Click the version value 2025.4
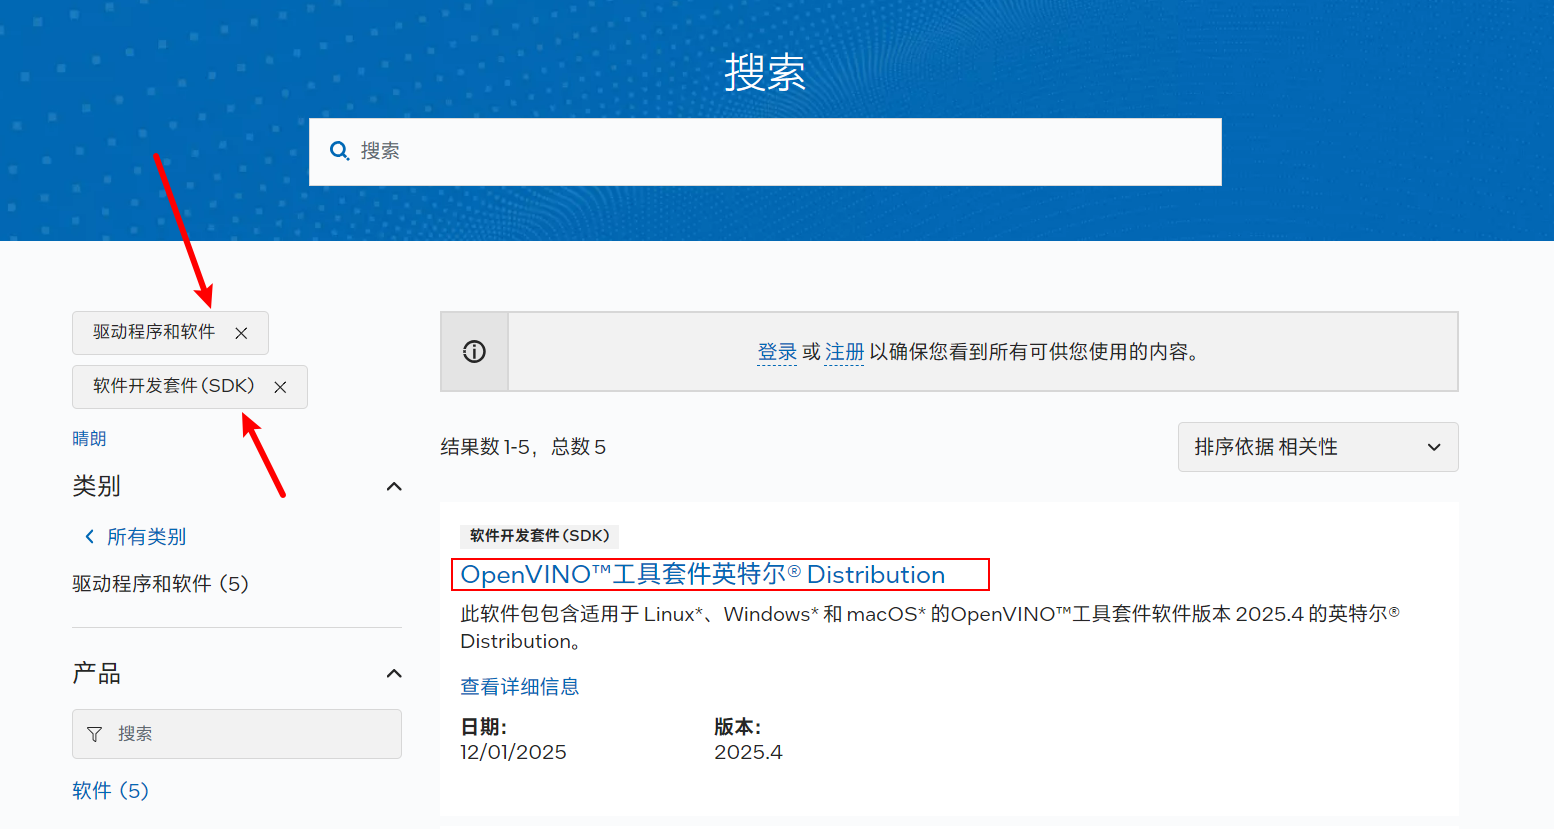 click(748, 752)
